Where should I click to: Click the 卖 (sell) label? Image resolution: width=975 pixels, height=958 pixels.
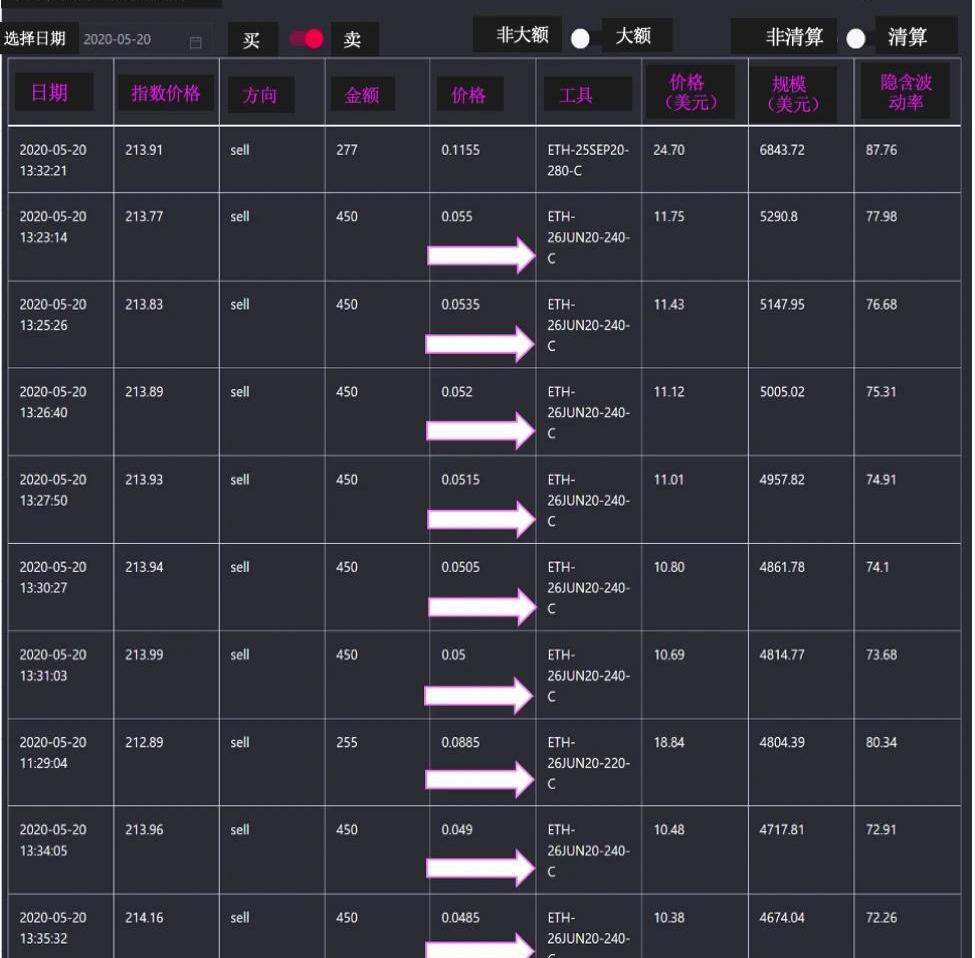pos(354,40)
